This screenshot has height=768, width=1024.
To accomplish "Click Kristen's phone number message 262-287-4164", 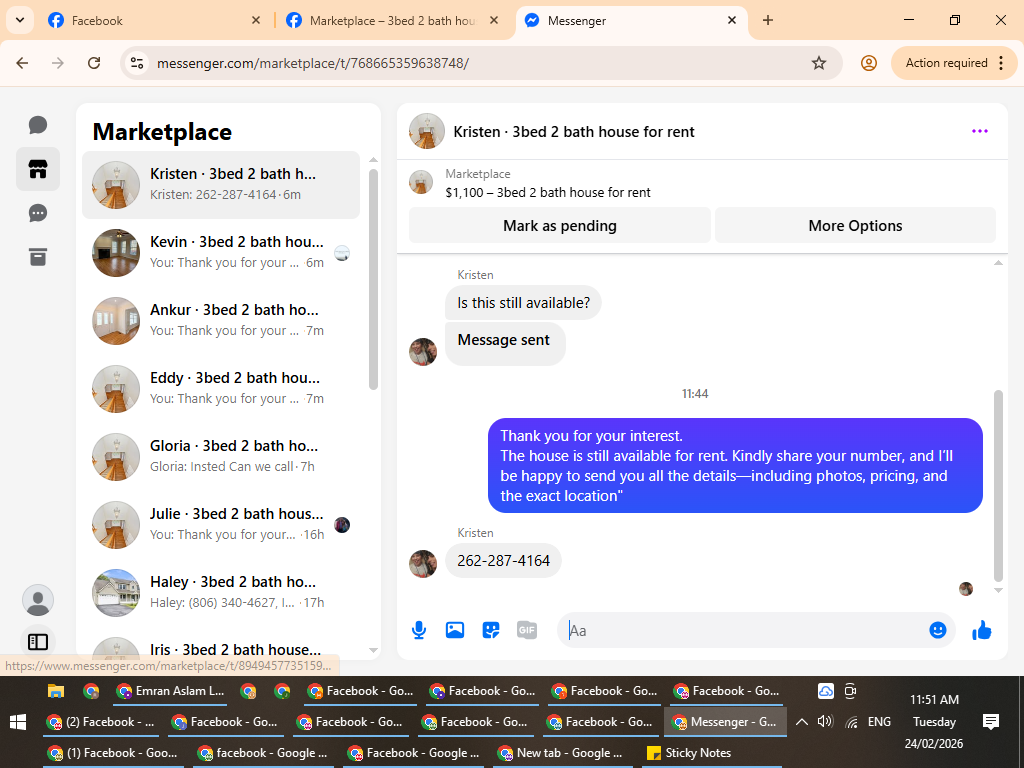I will coord(503,560).
